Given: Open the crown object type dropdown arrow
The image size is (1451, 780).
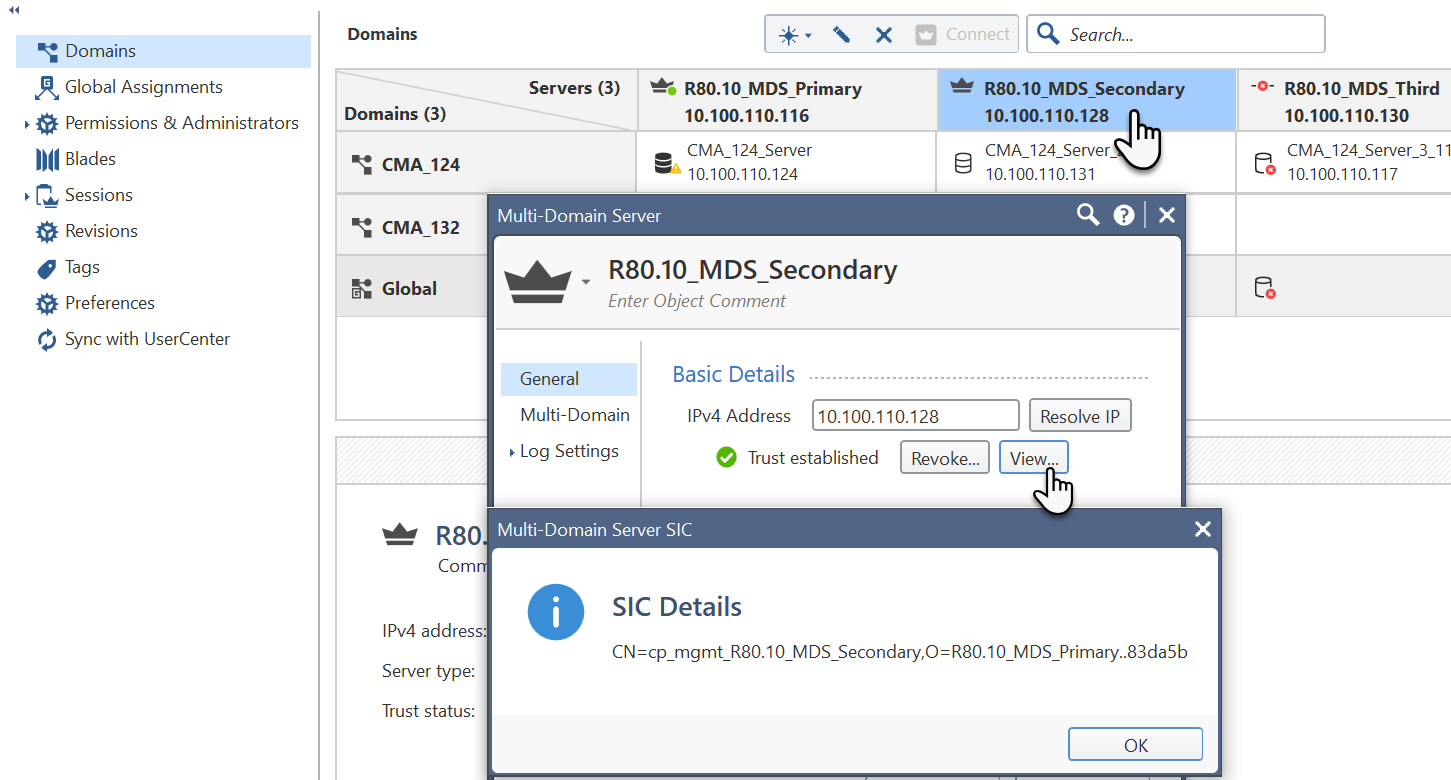Looking at the screenshot, I should click(586, 283).
